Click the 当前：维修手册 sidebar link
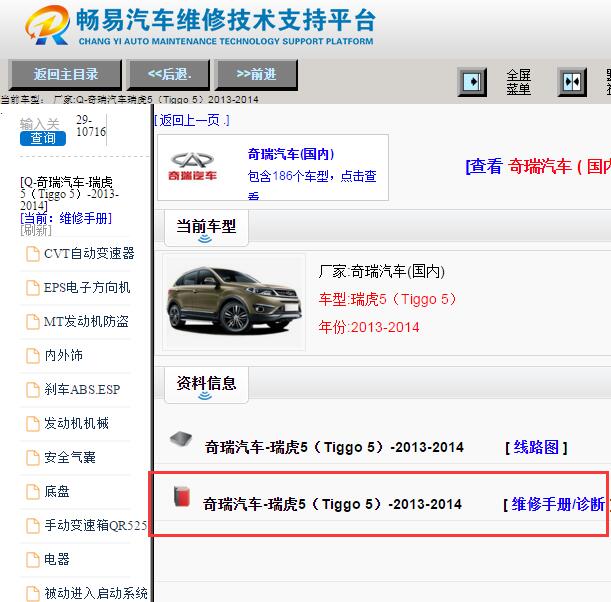This screenshot has height=602, width=611. 66,218
